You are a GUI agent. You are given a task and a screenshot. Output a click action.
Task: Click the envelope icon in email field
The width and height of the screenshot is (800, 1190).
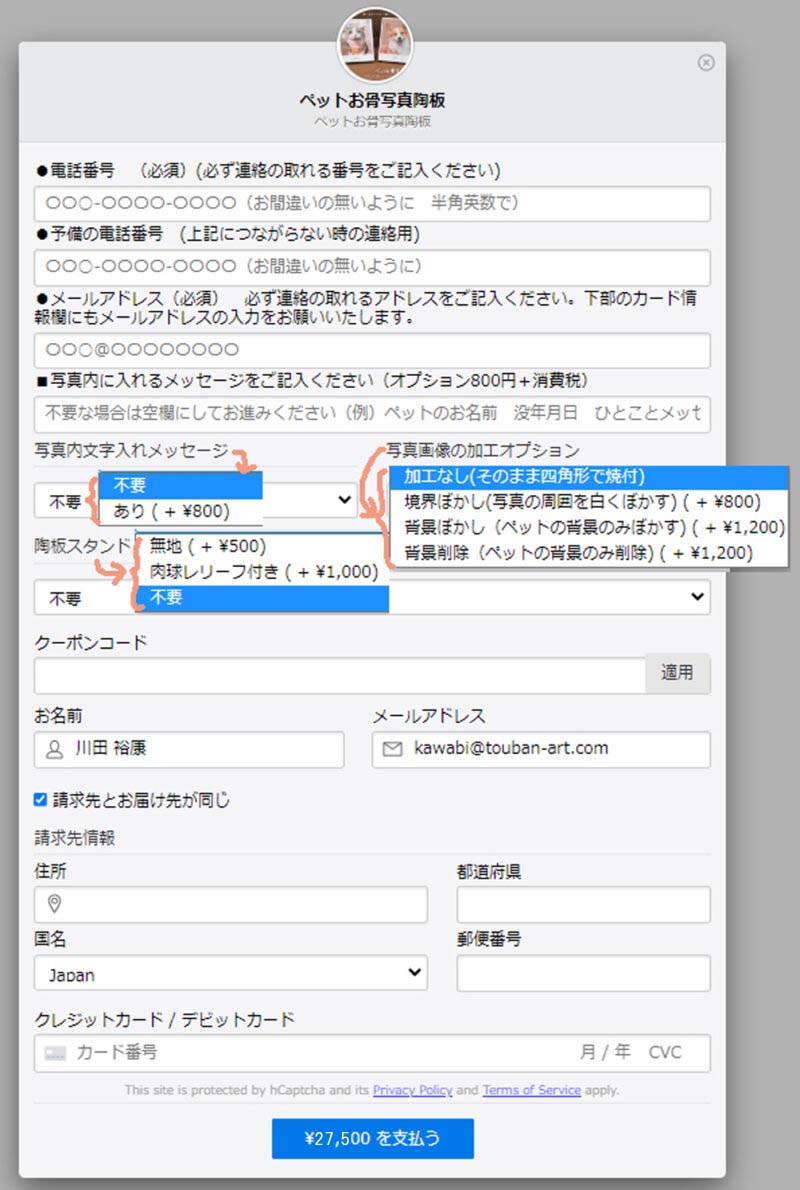click(x=392, y=749)
